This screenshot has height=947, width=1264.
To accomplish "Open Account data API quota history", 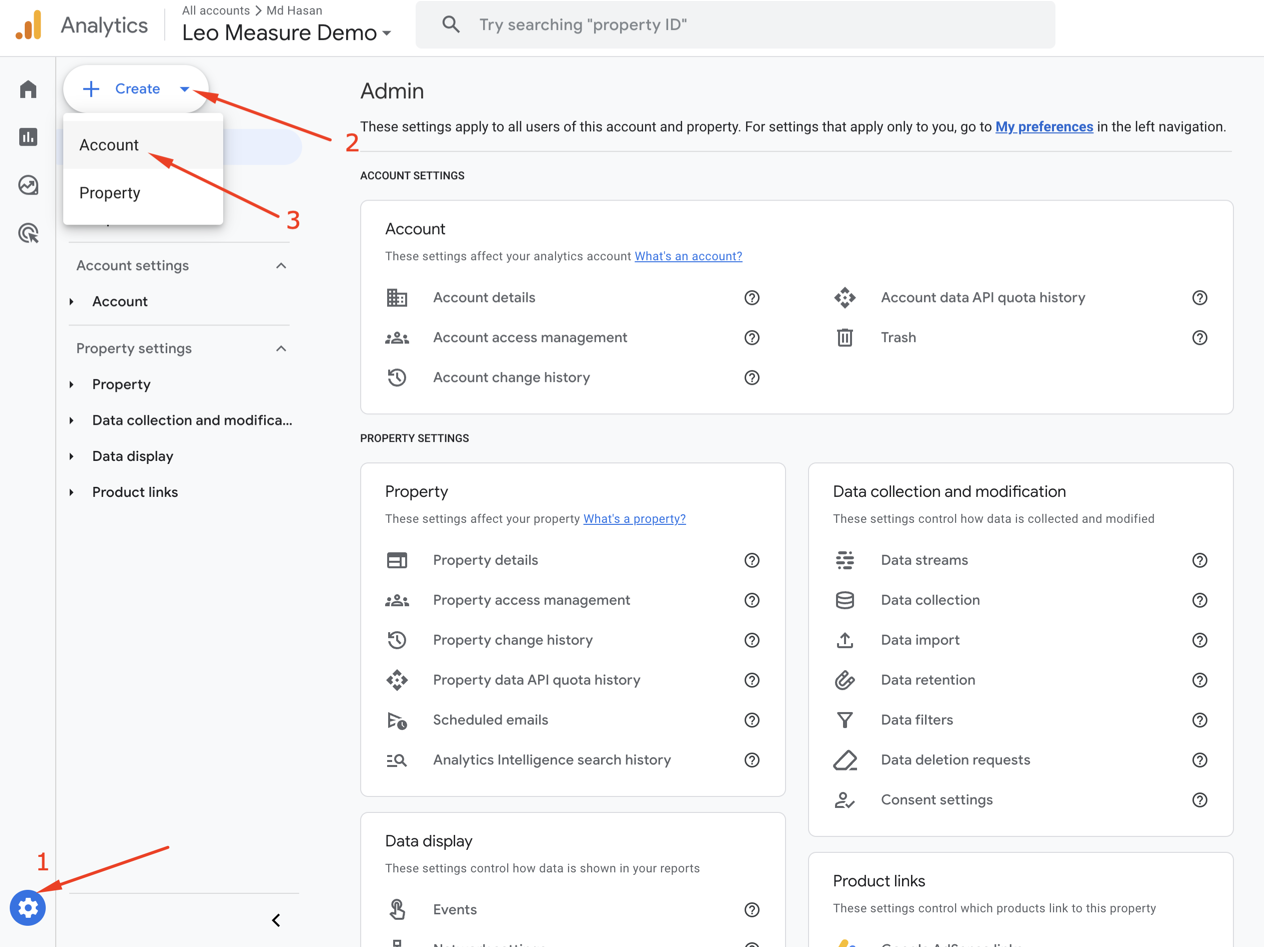I will pos(983,298).
